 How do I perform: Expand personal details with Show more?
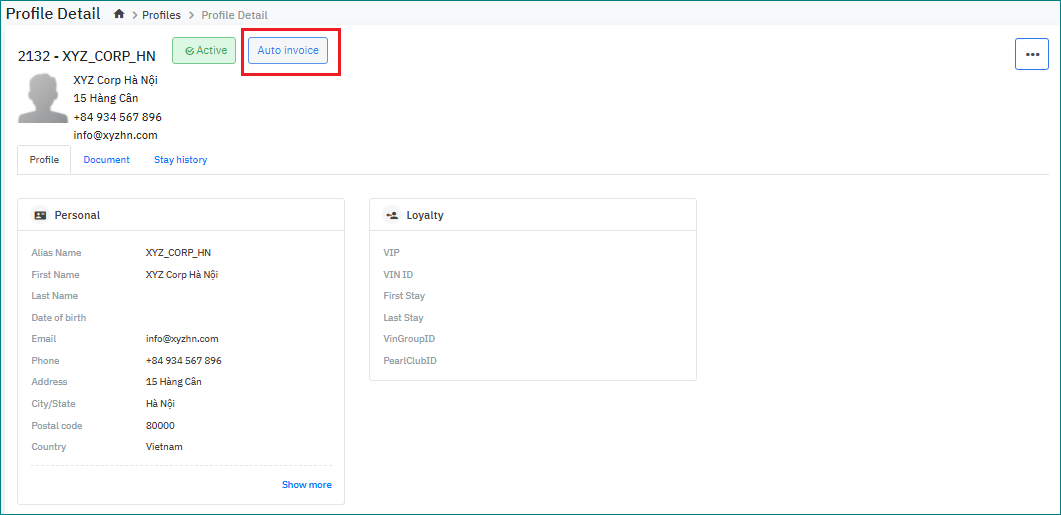pyautogui.click(x=306, y=485)
